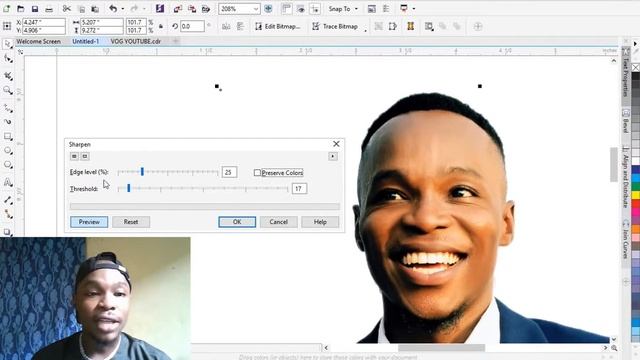Cut the selection with scissors icon

pyautogui.click(x=67, y=9)
